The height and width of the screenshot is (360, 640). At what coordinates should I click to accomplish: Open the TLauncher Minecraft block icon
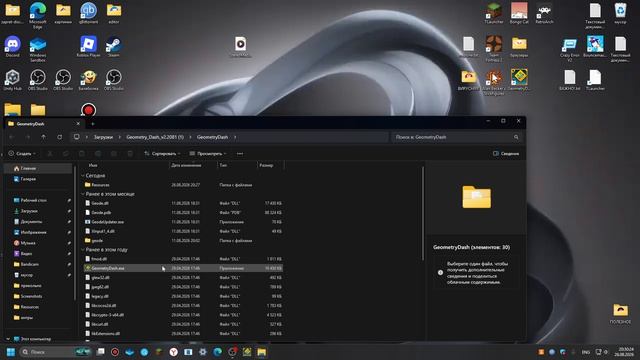(x=494, y=13)
